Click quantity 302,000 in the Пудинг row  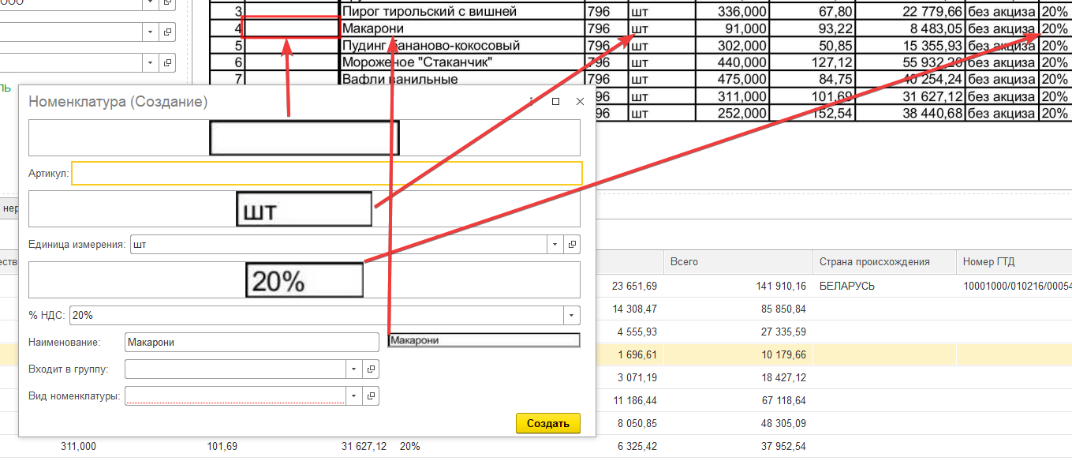pyautogui.click(x=742, y=46)
